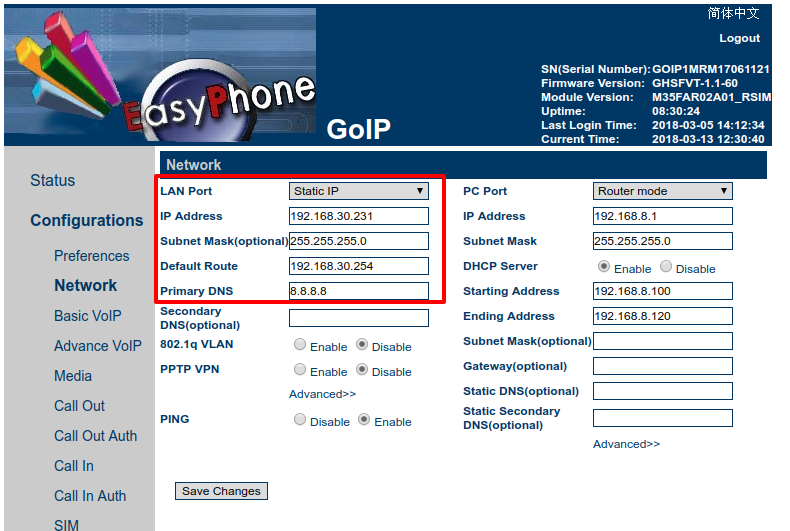
Task: Log out using the Logout link
Action: [739, 38]
